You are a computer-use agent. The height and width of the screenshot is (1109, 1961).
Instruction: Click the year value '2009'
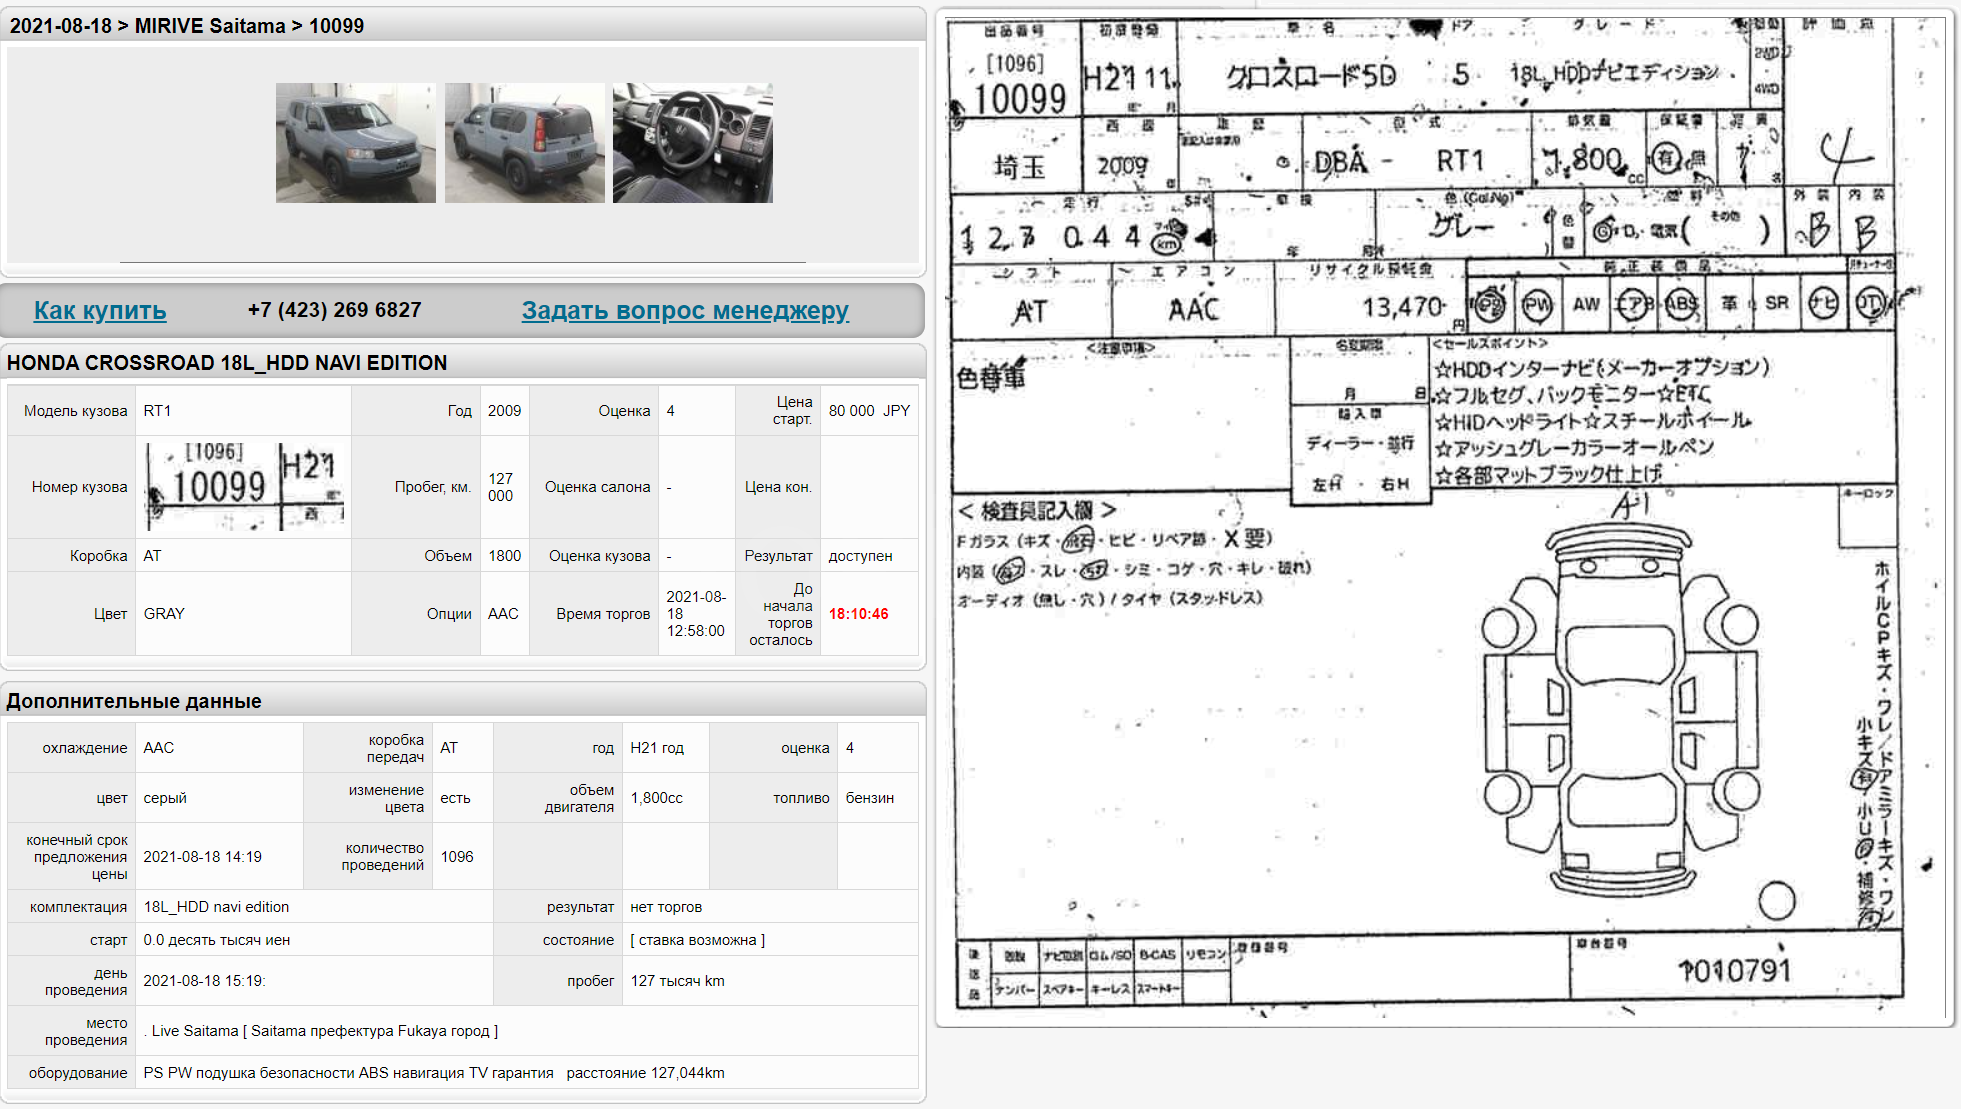tap(504, 411)
